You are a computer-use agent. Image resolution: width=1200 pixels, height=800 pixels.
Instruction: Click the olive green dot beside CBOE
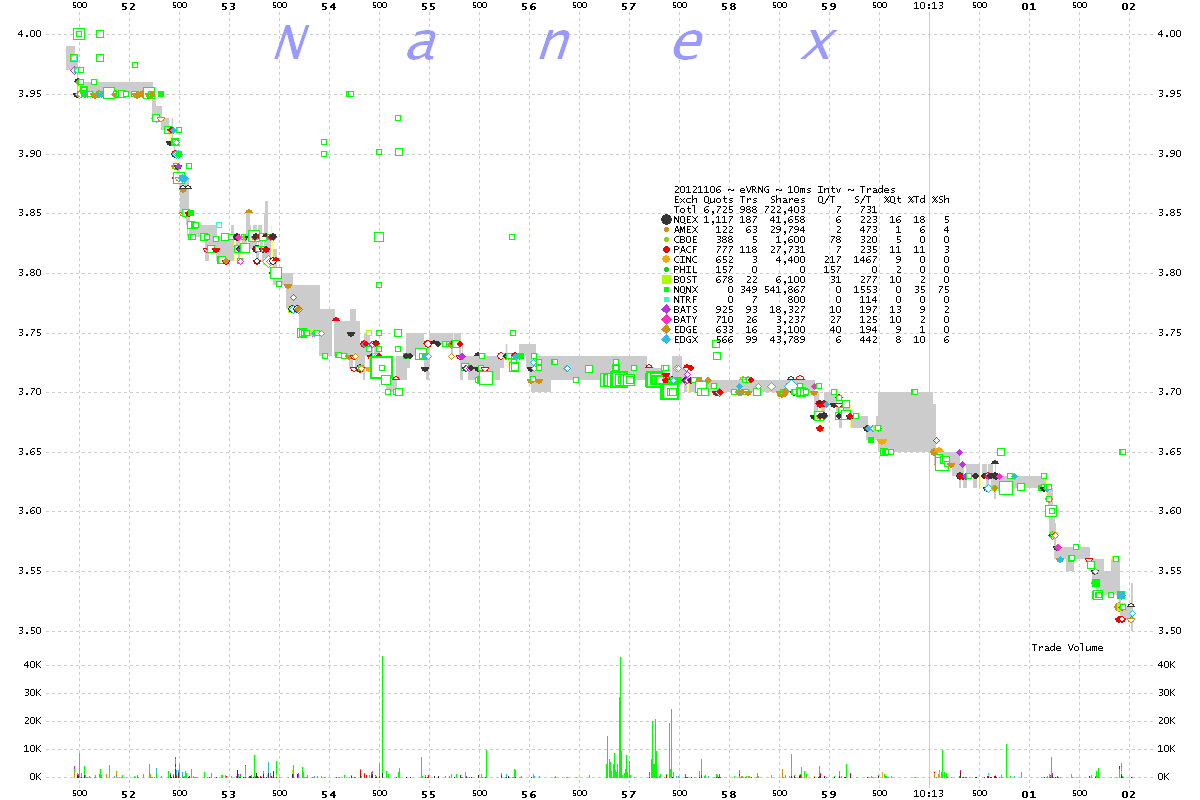coord(666,239)
